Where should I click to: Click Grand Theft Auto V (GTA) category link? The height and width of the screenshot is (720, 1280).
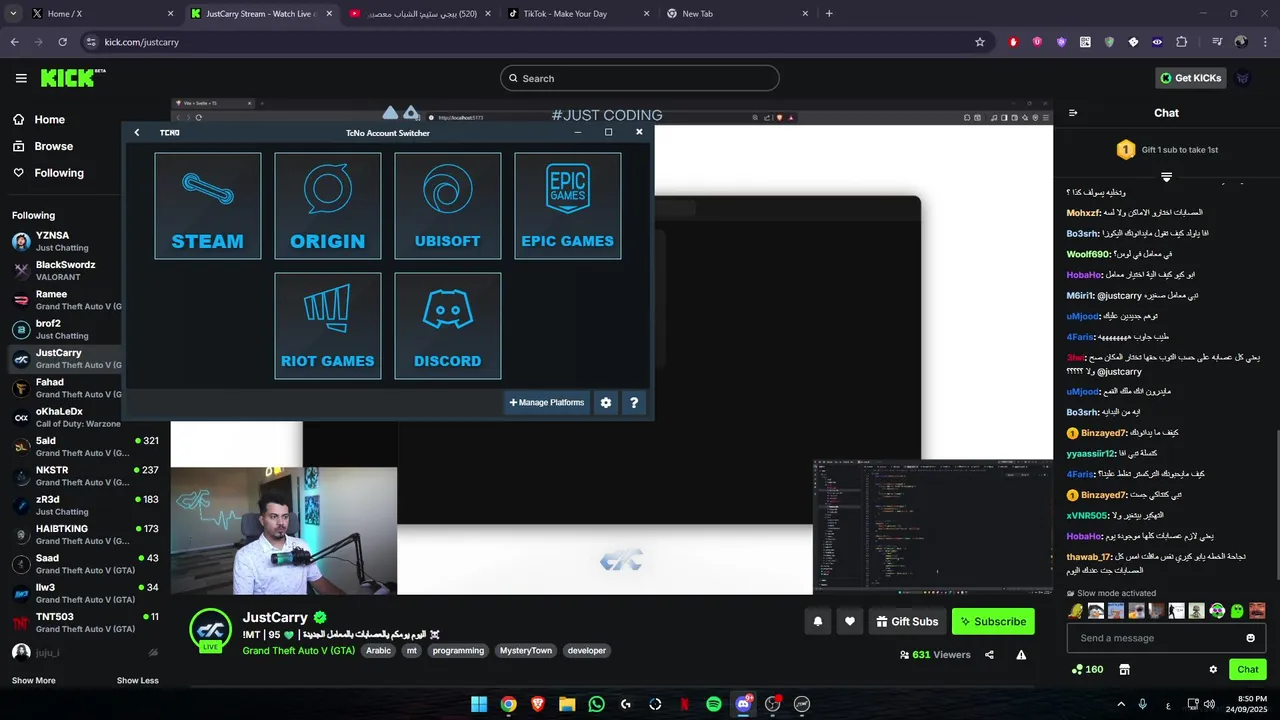point(298,651)
